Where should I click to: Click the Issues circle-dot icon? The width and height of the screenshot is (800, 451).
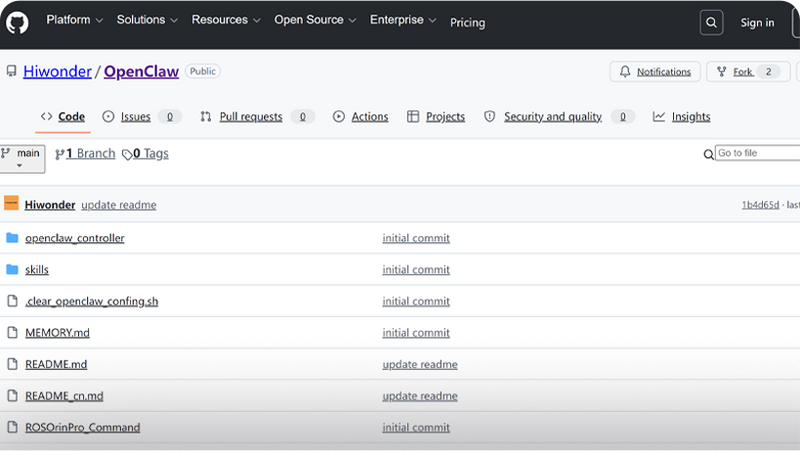coord(108,116)
